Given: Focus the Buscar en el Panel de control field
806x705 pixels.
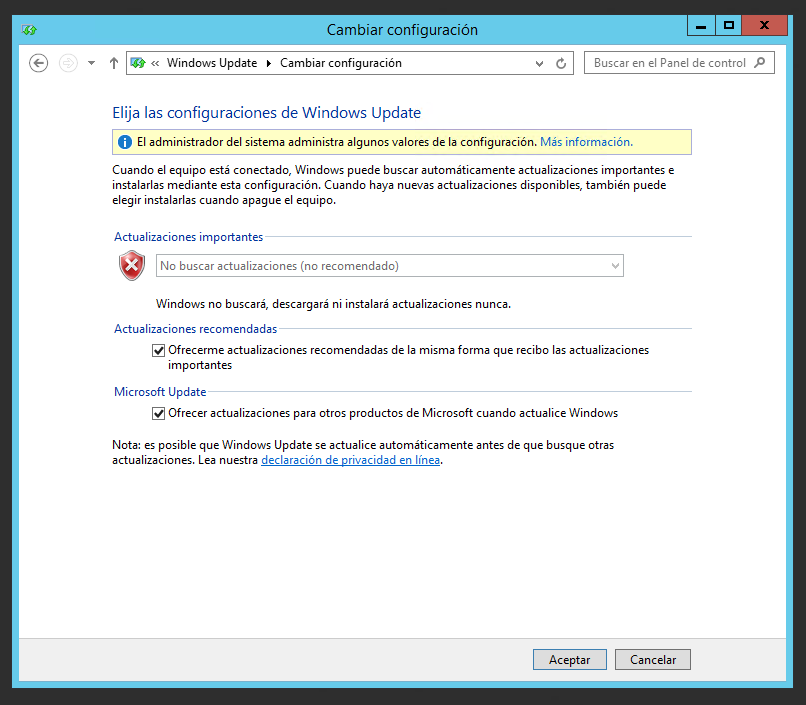Looking at the screenshot, I should (679, 63).
